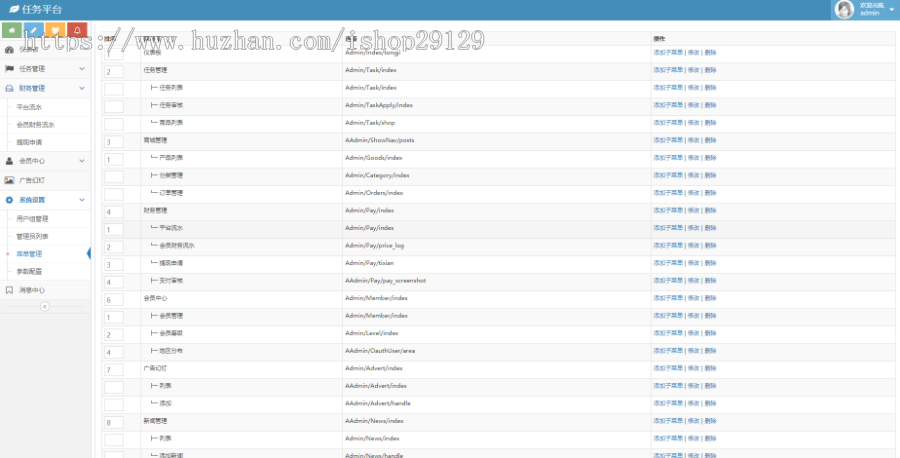Viewport: 900px width, 458px height.
Task: Click 修改 for the AAdmin/ShowNav/posts row
Action: point(694,140)
